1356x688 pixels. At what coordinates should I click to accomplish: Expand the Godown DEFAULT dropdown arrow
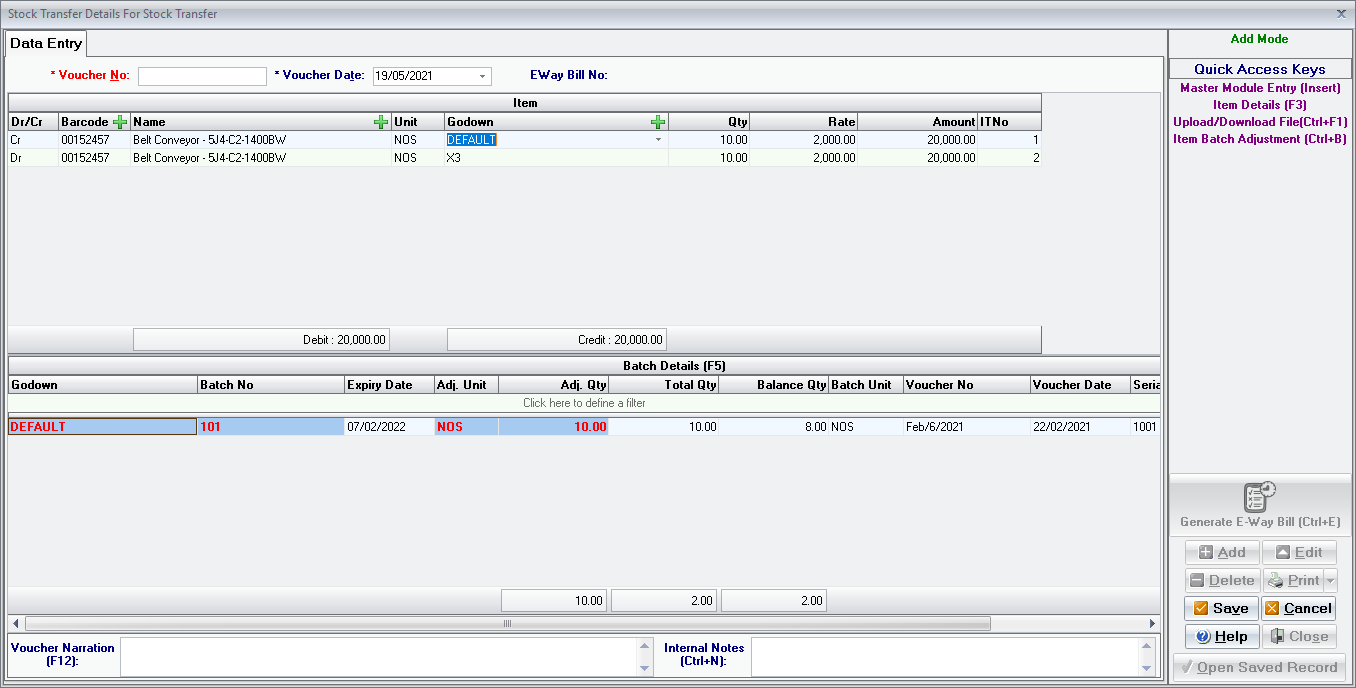(658, 140)
